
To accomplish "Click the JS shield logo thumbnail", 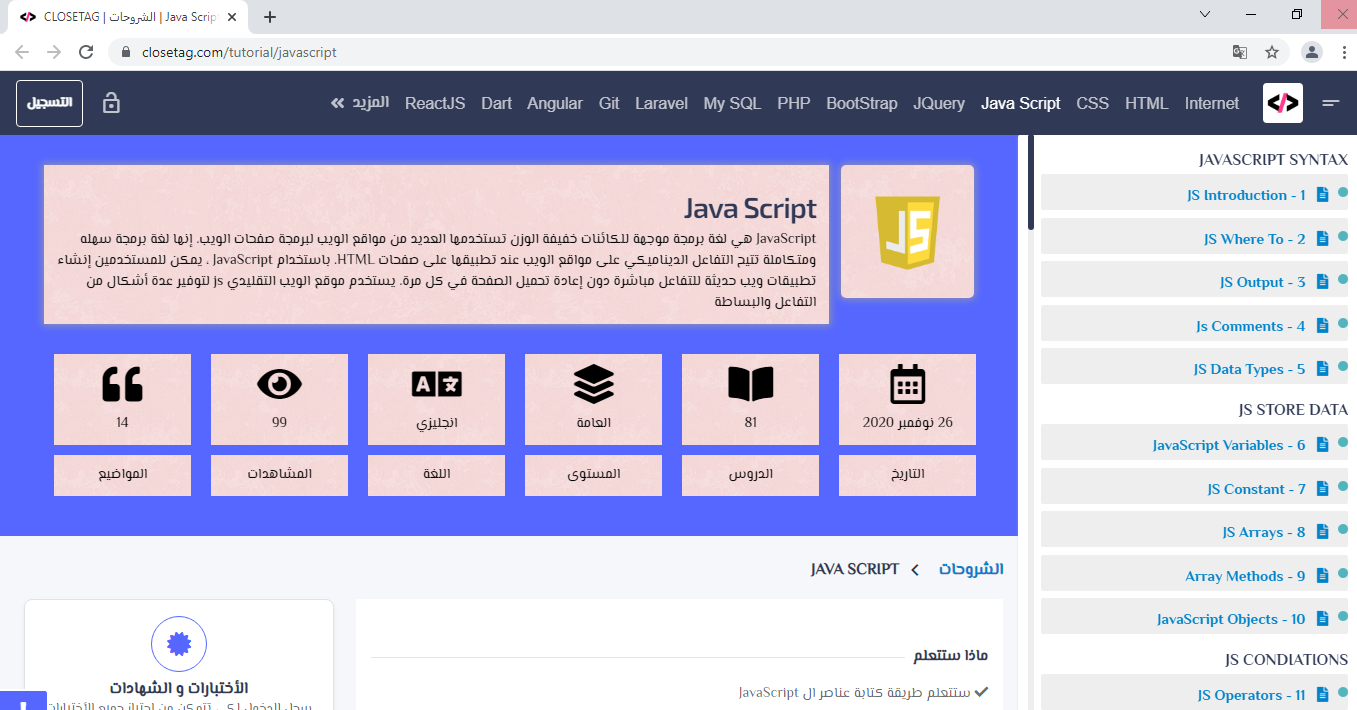I will [908, 231].
